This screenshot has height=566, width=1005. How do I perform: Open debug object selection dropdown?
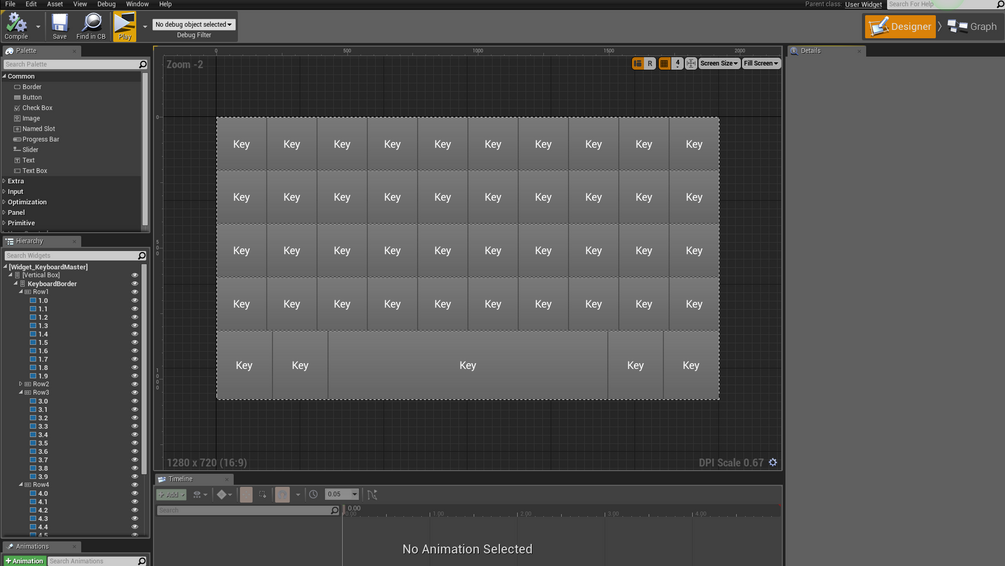tap(194, 24)
